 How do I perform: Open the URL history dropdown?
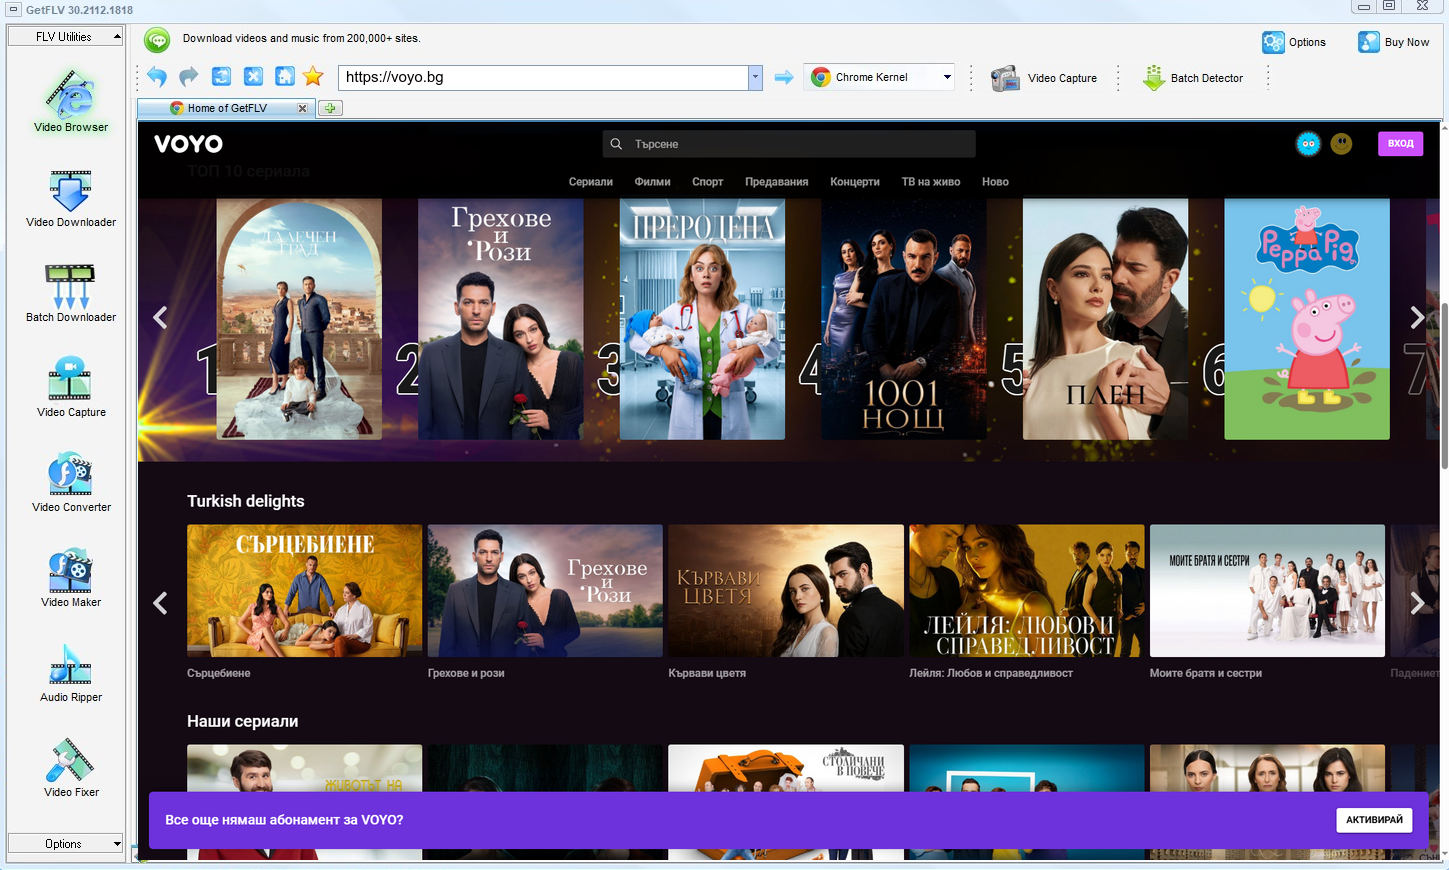pyautogui.click(x=755, y=77)
